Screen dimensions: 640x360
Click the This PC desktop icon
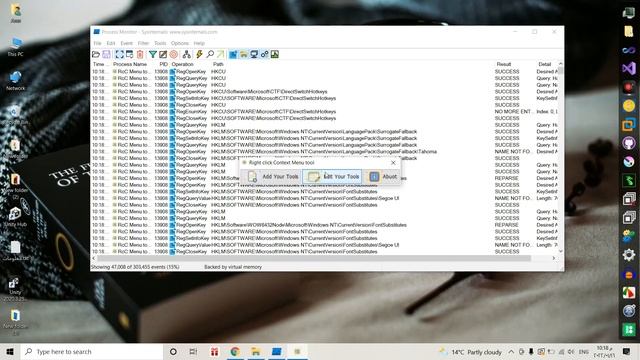click(16, 47)
